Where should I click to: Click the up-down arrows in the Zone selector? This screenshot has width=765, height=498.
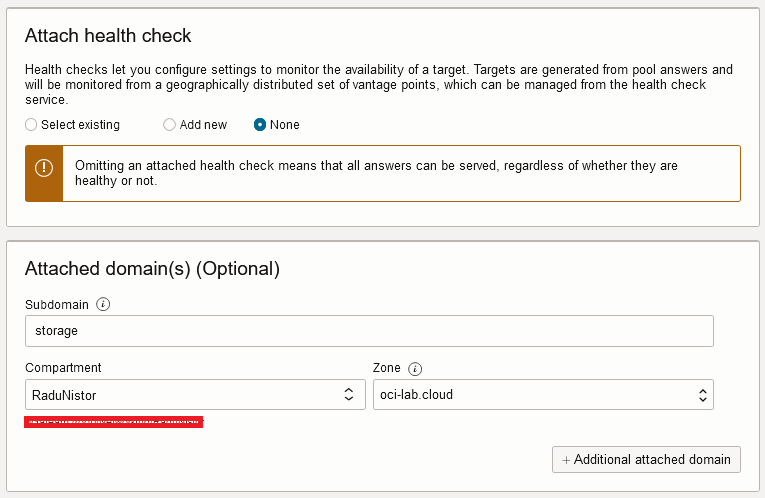point(702,395)
